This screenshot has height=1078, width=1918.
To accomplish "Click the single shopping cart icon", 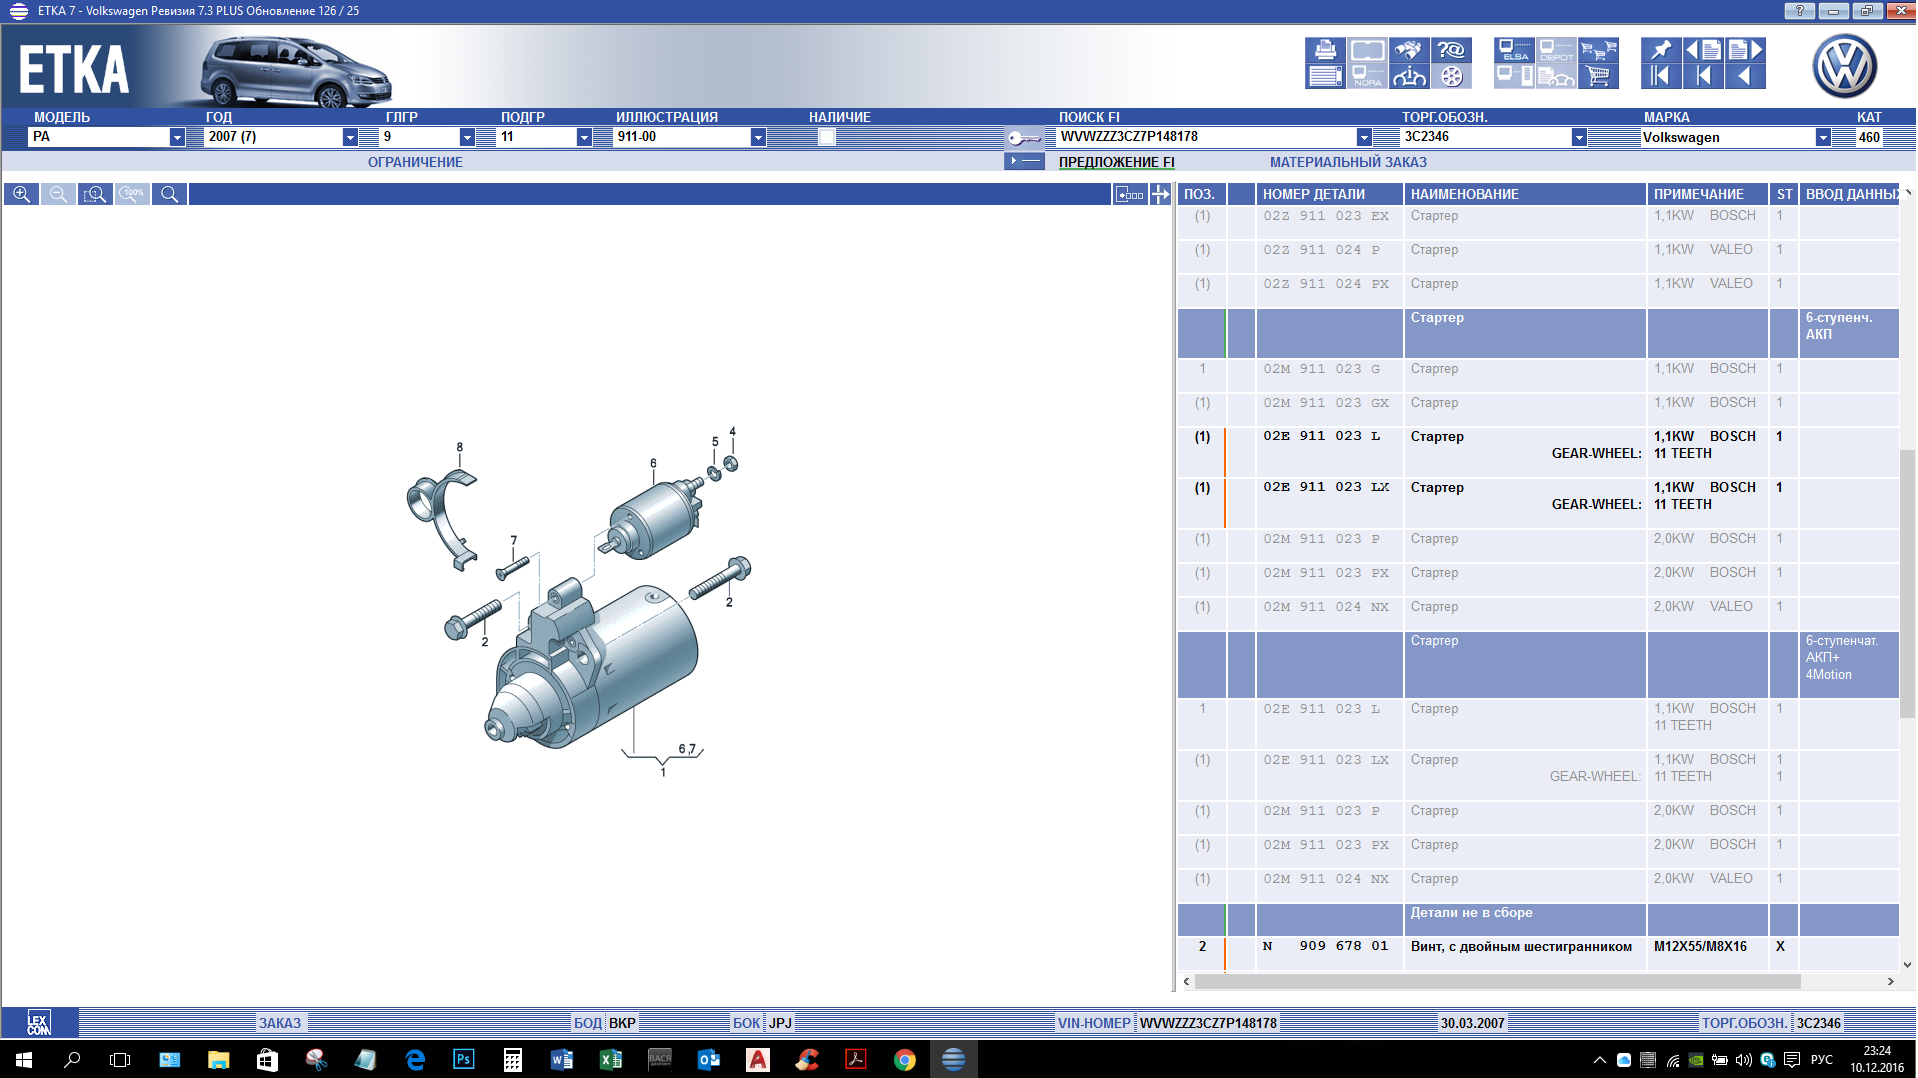I will 1598,76.
